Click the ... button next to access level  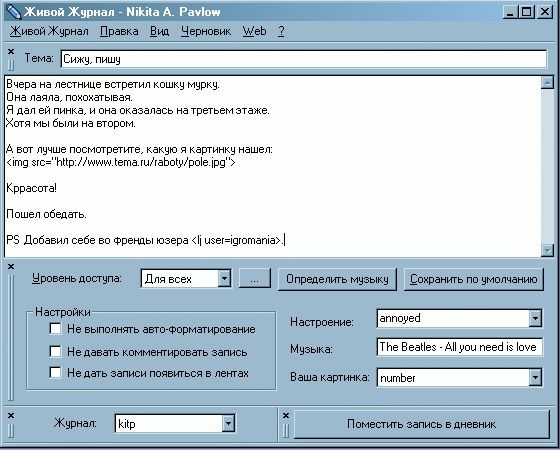[255, 279]
